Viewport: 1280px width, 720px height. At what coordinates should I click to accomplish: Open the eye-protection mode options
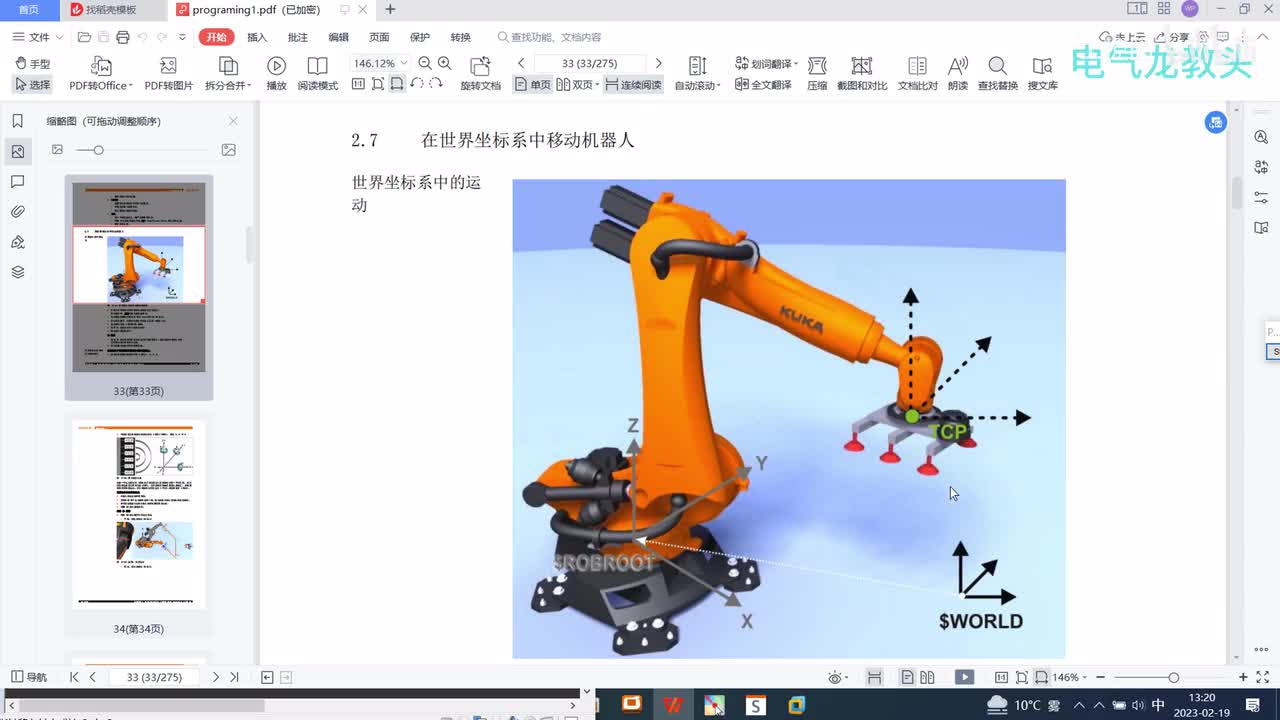tap(836, 677)
